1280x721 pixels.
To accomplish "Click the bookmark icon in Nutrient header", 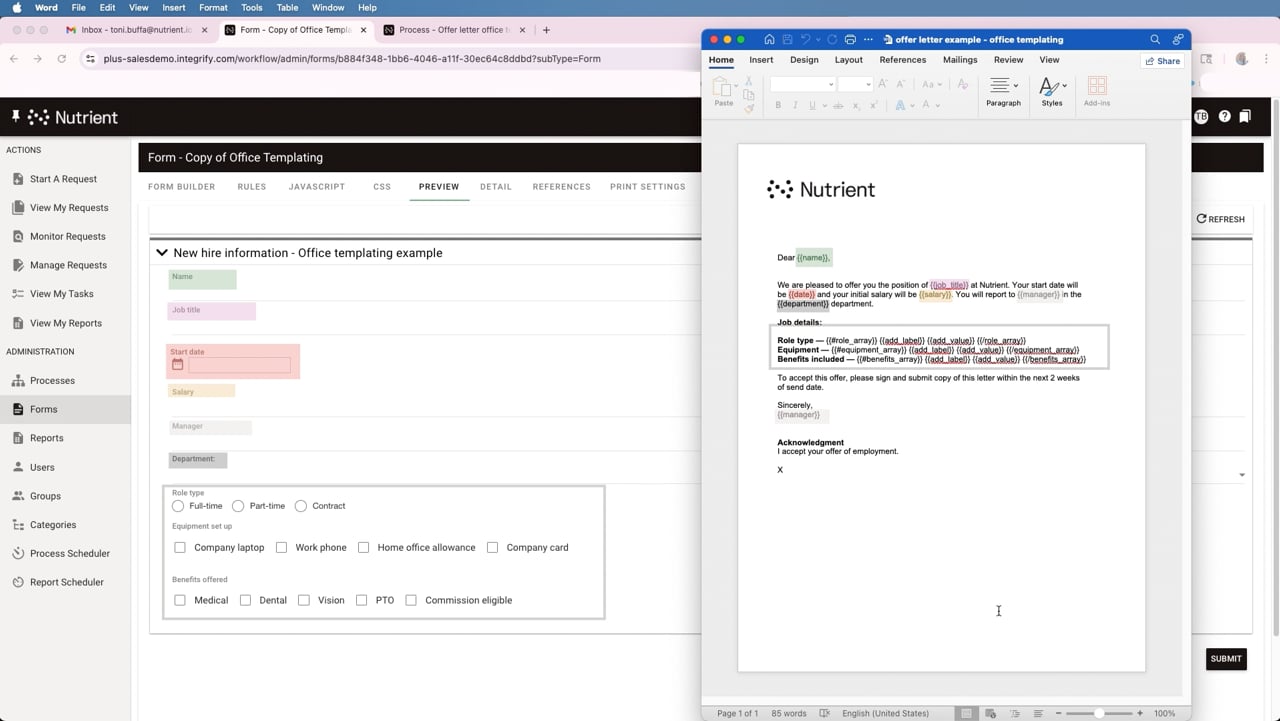I will (1245, 117).
